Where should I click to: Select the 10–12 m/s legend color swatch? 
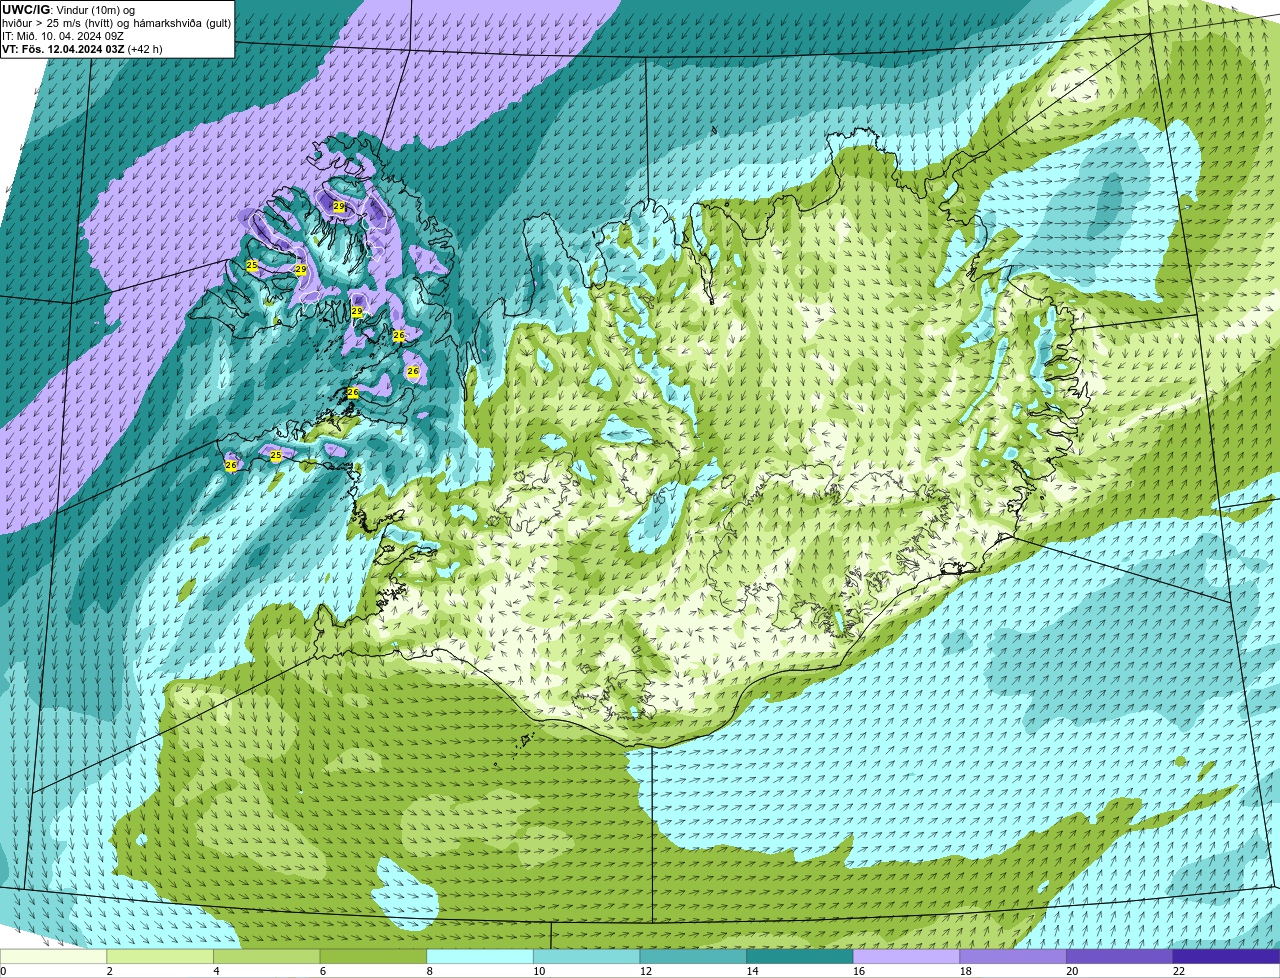click(586, 956)
